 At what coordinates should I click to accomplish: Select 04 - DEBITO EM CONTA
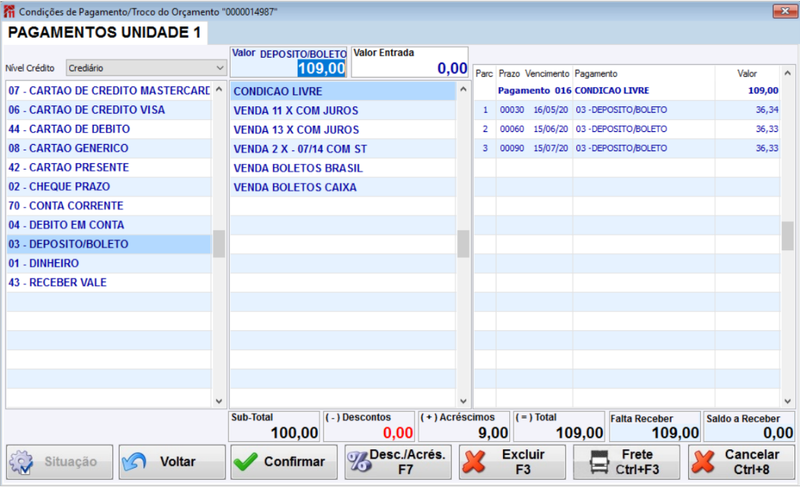point(109,225)
